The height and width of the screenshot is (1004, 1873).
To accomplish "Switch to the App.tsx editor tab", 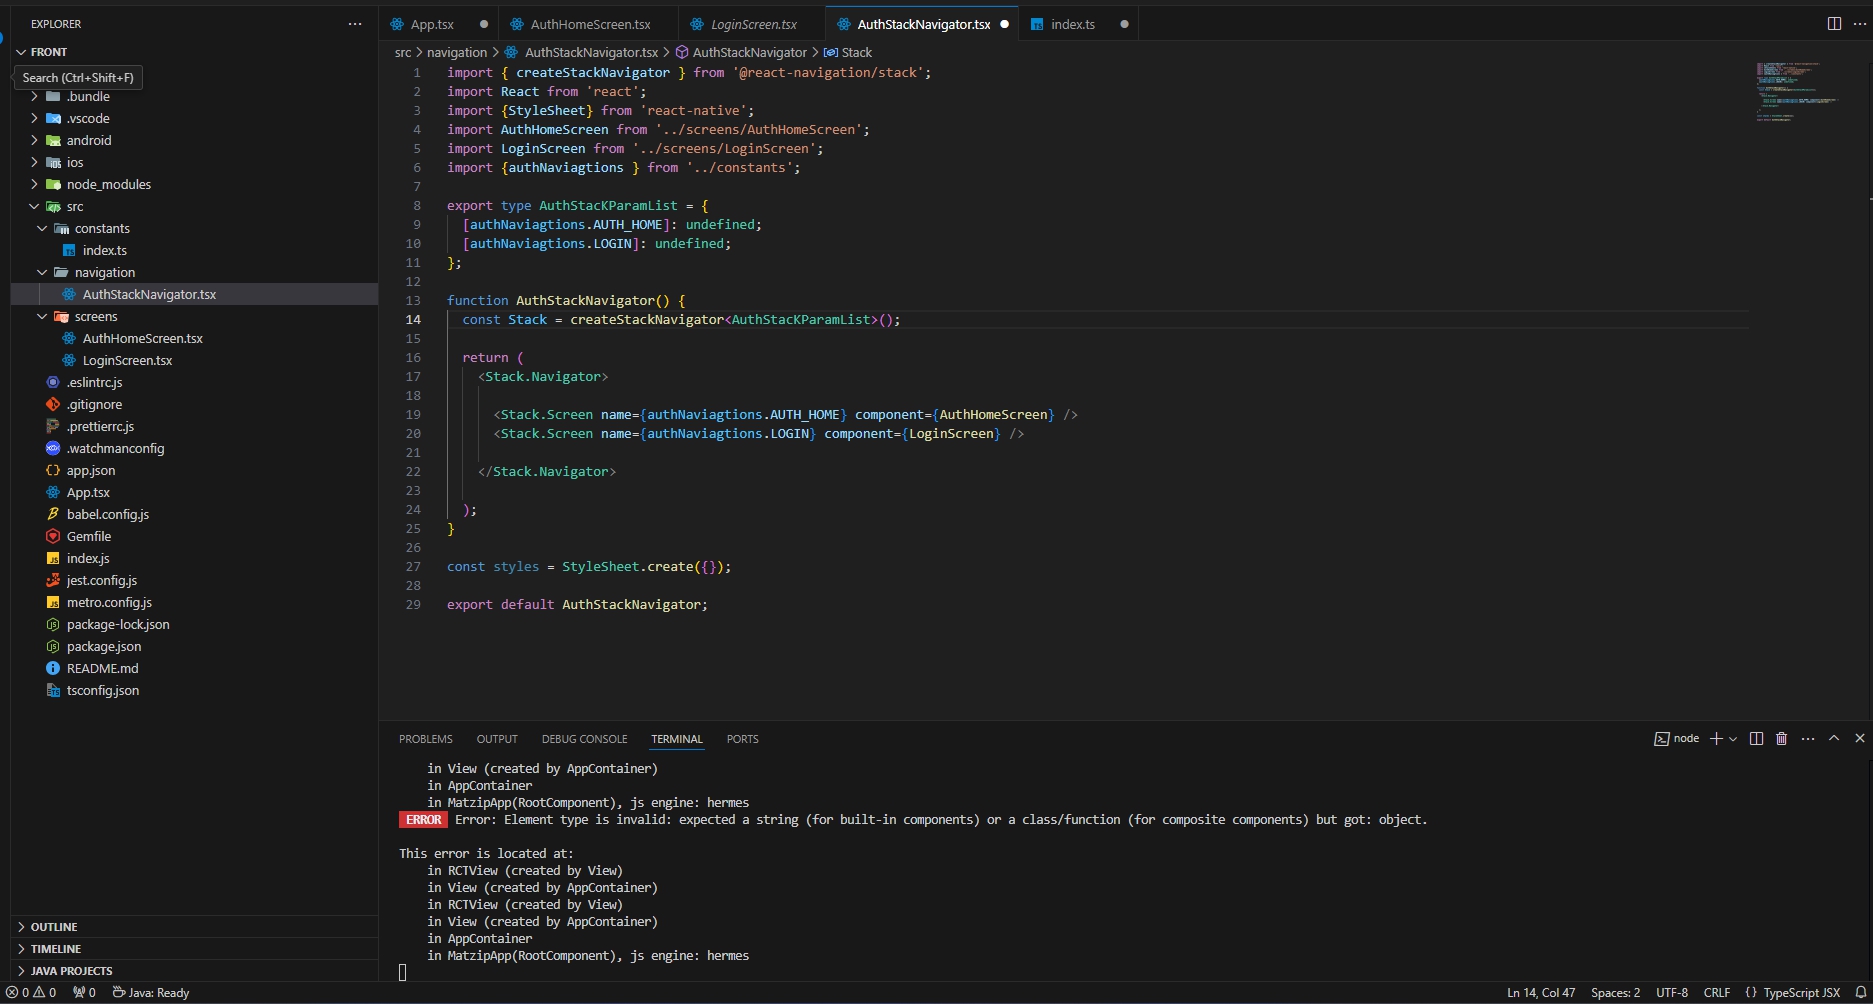I will click(x=432, y=24).
